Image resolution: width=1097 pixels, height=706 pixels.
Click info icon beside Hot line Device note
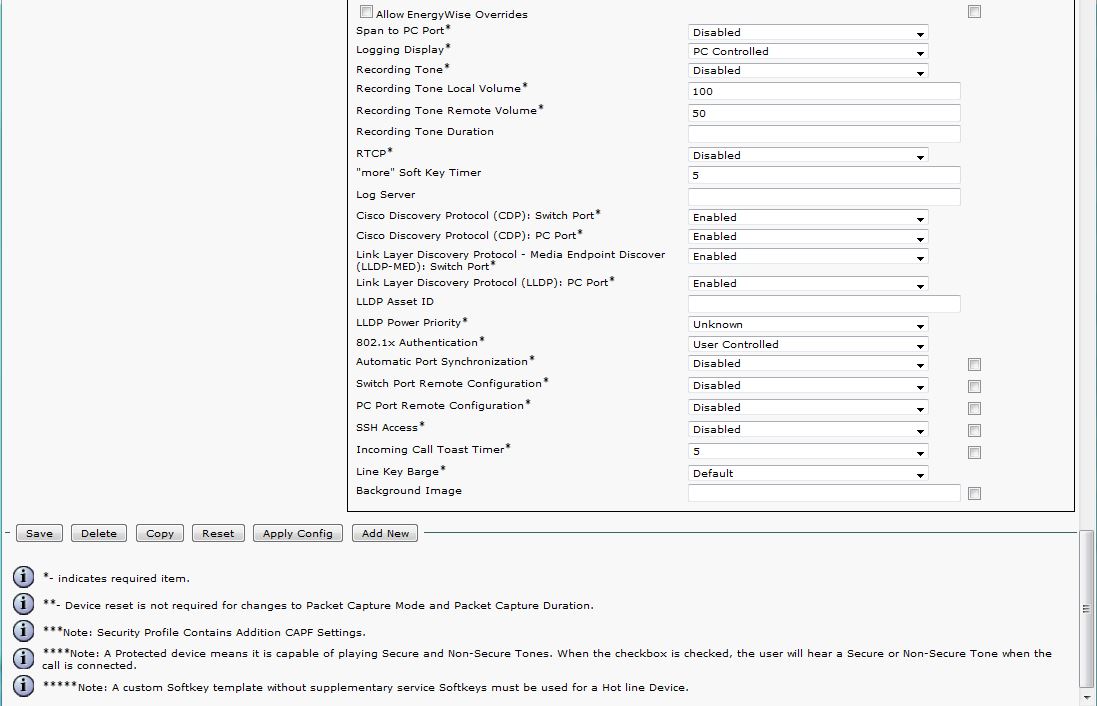point(23,686)
